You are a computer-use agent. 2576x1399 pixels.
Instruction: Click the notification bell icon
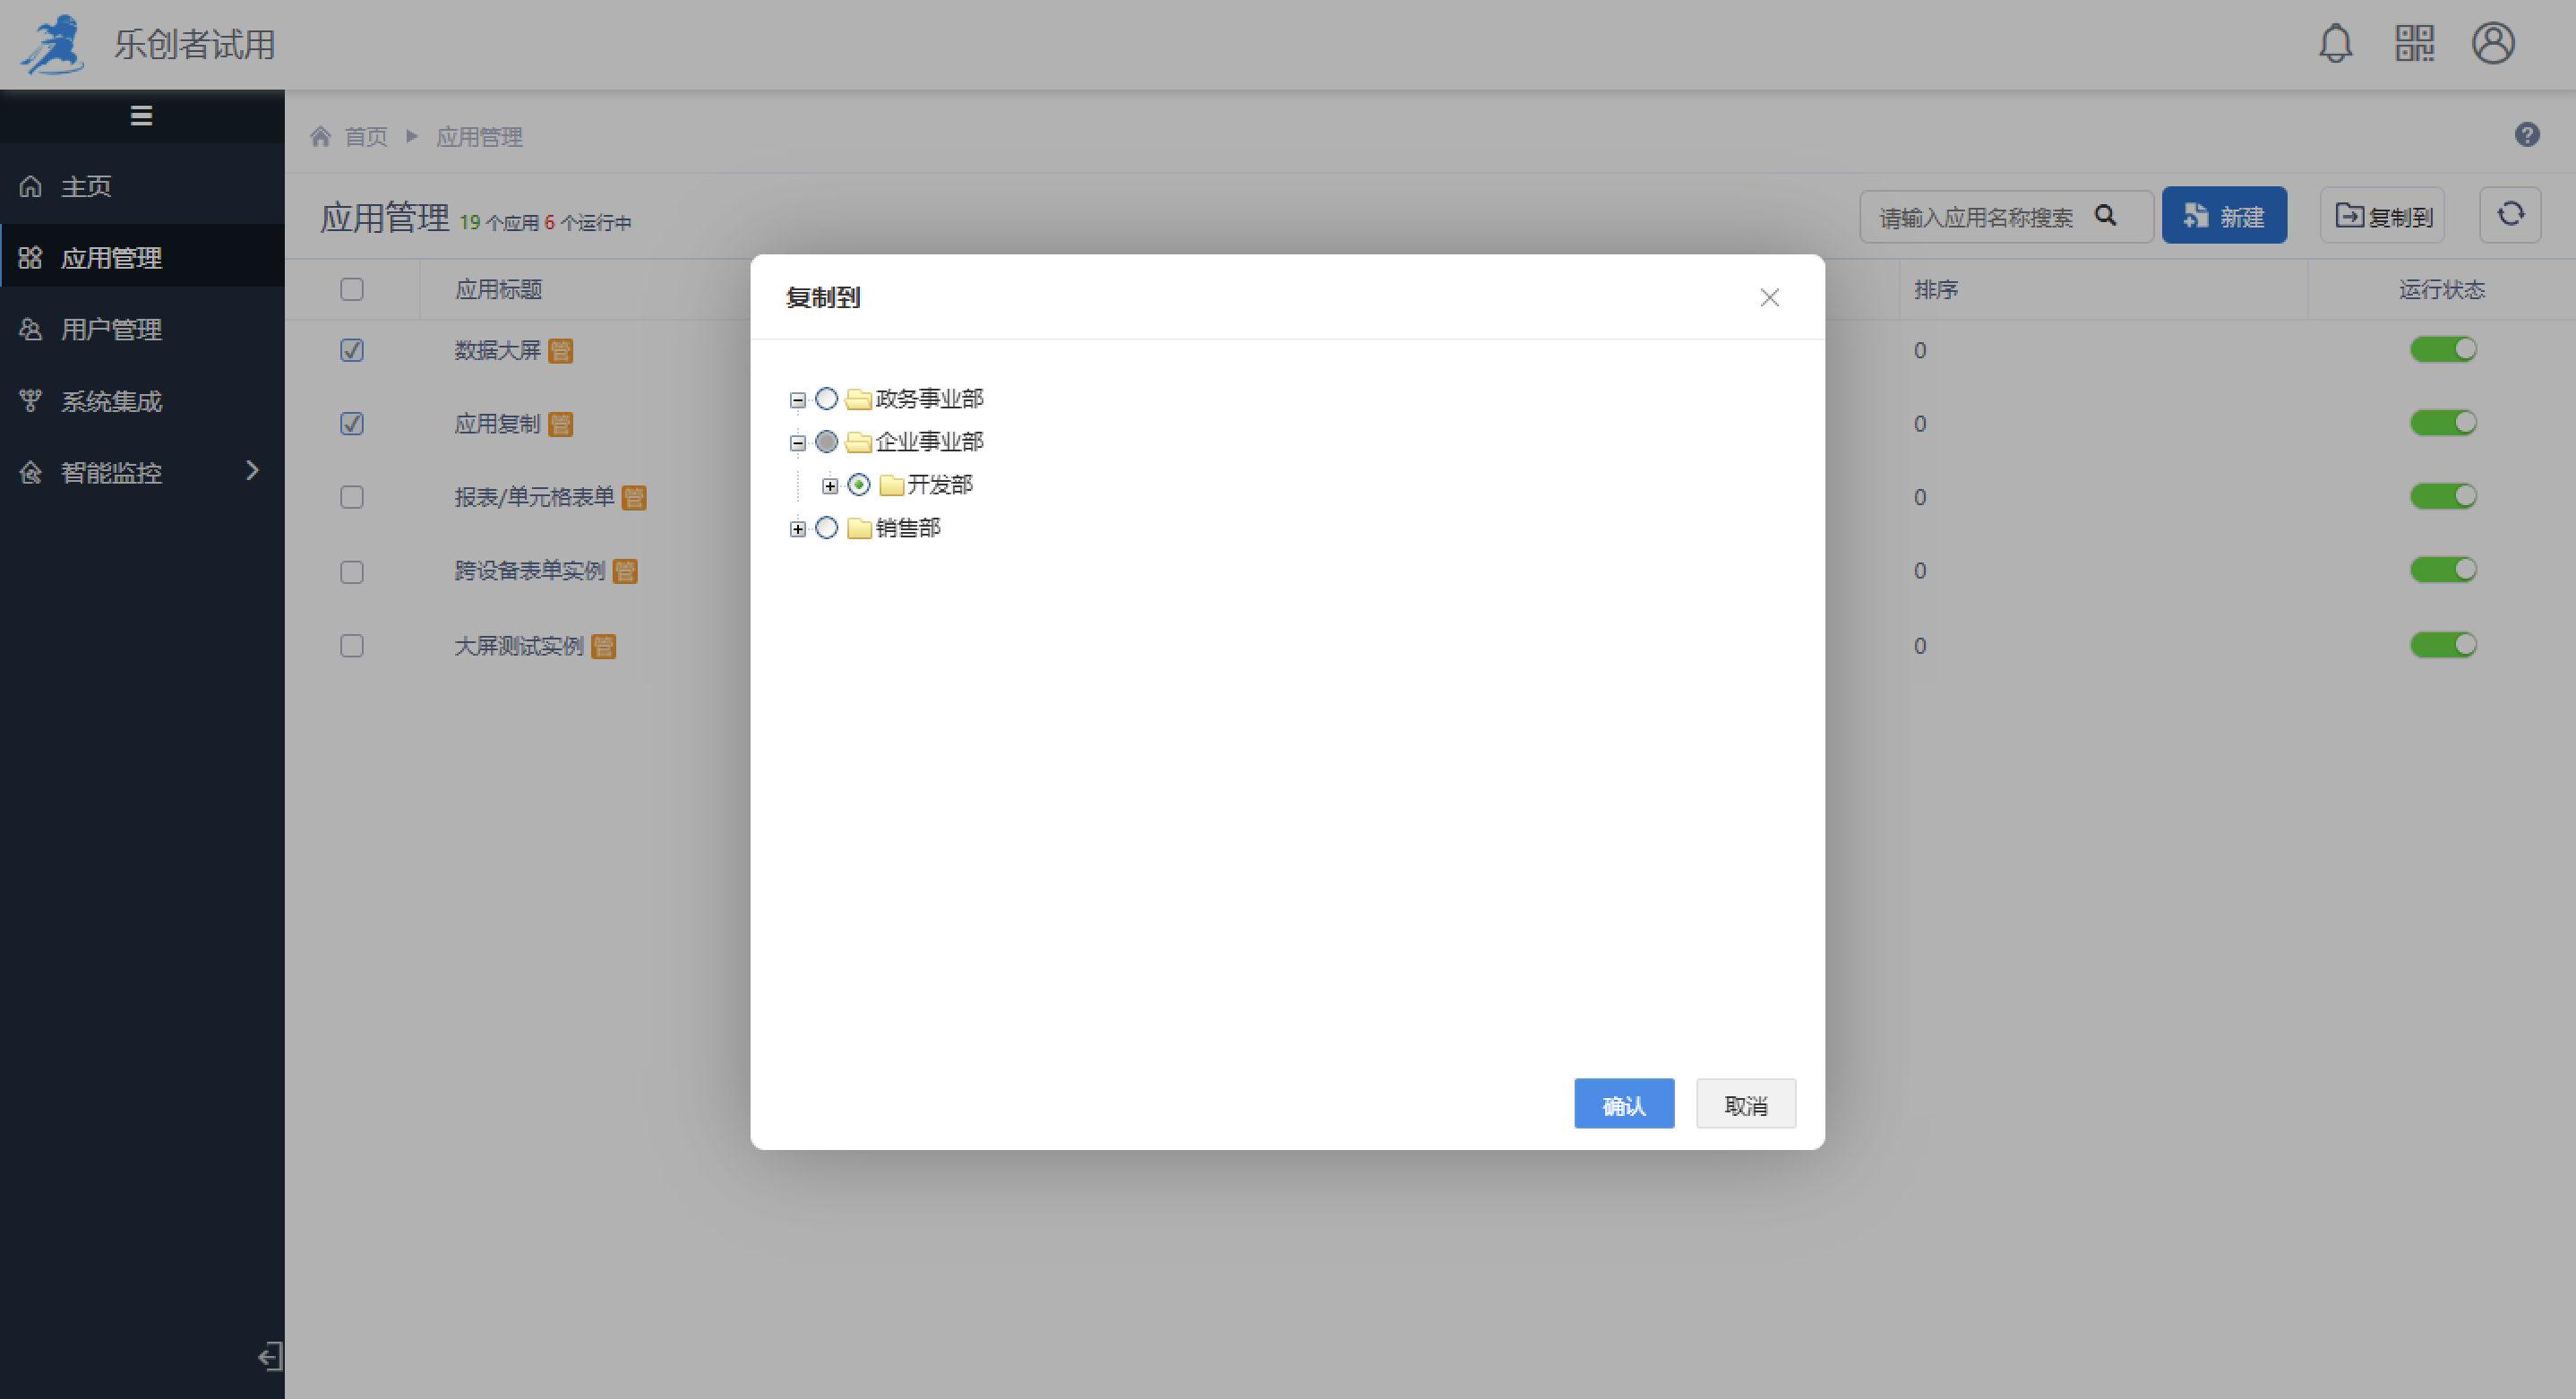2335,44
